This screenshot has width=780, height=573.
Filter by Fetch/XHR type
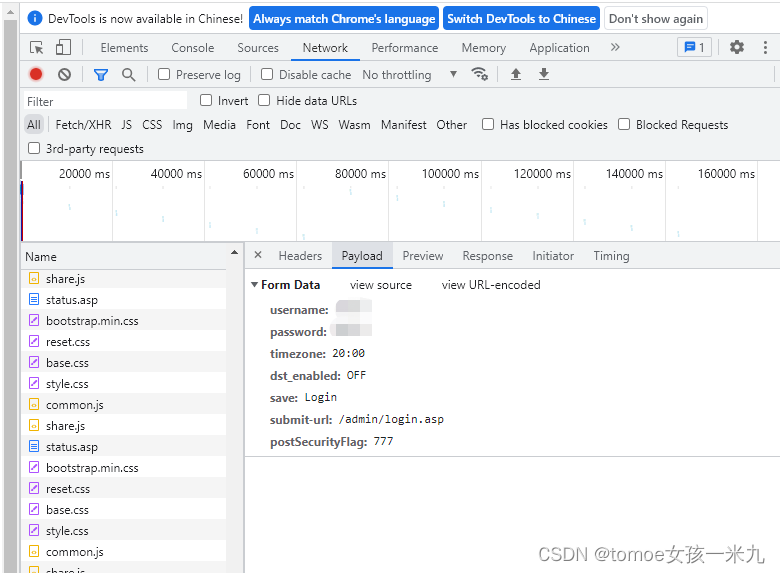click(x=84, y=124)
